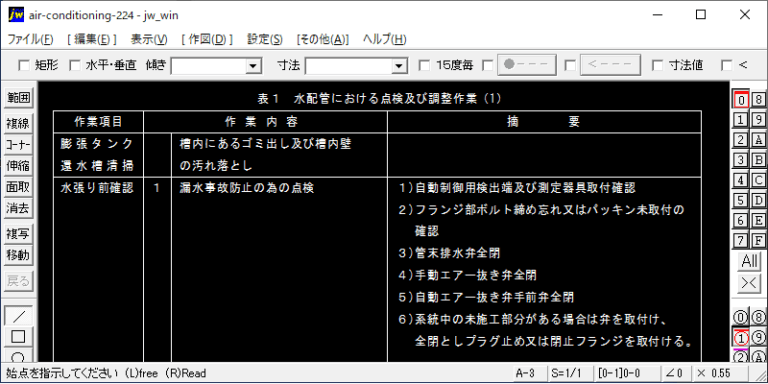Viewport: 768px width, 384px height.
Task: Select layer A square button
Action: [x=758, y=140]
